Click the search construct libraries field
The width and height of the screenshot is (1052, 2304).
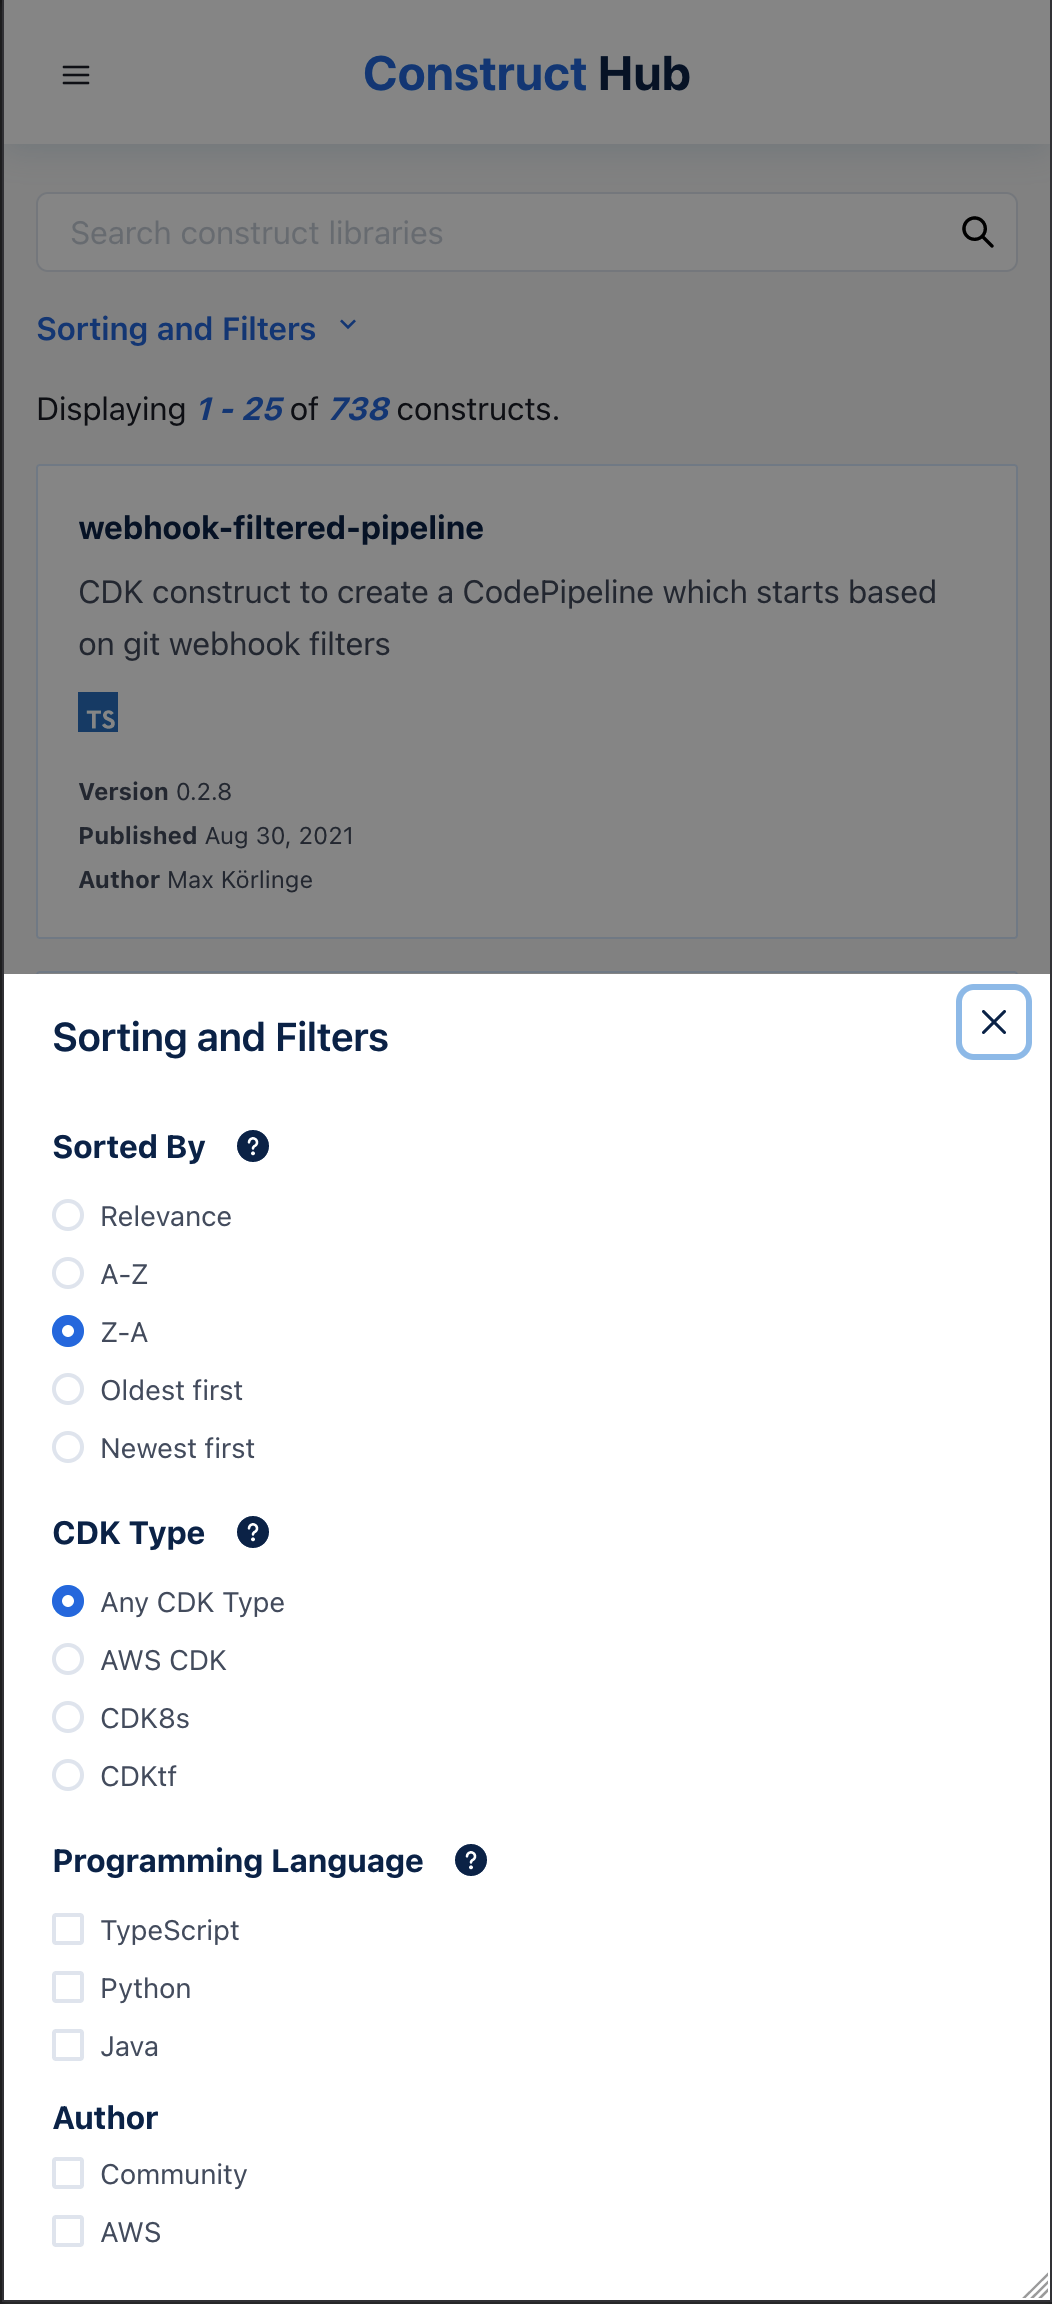point(400,231)
